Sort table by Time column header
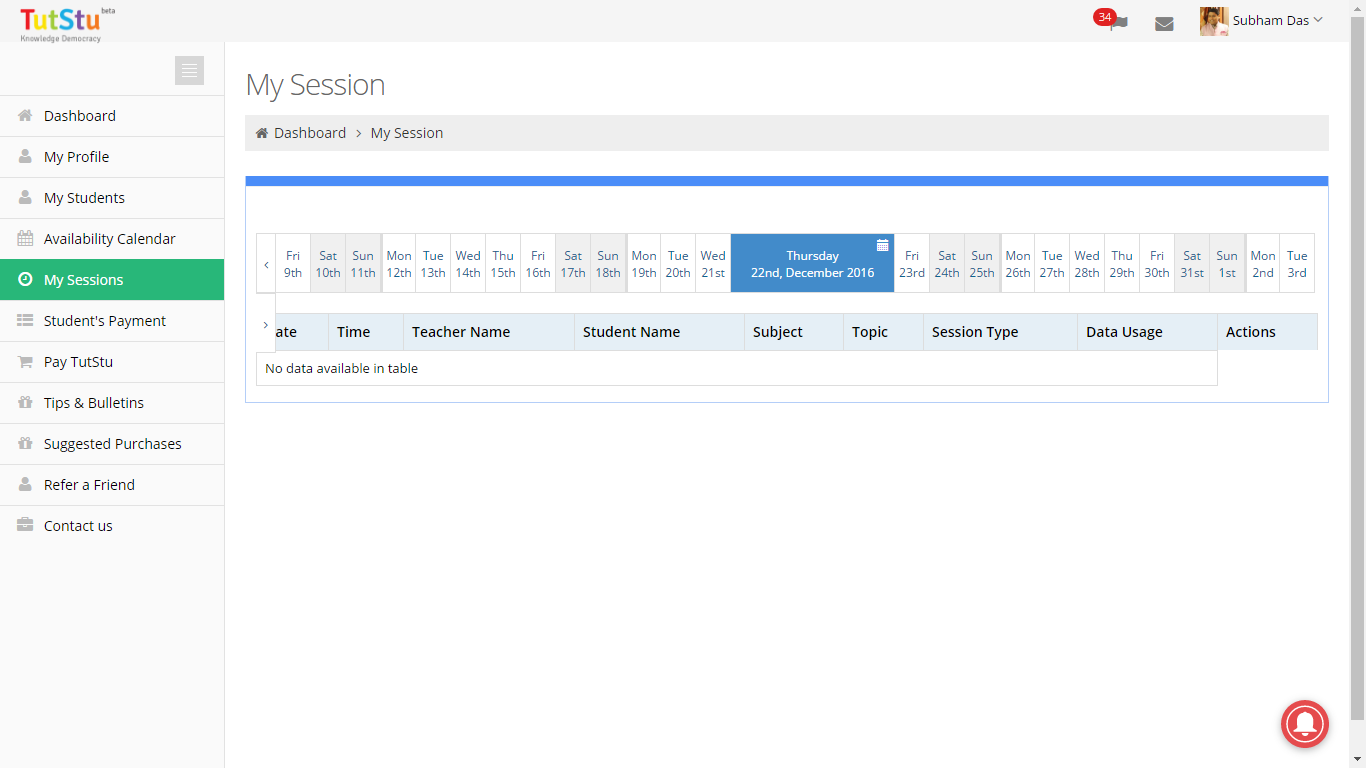The height and width of the screenshot is (768, 1366). [x=366, y=332]
